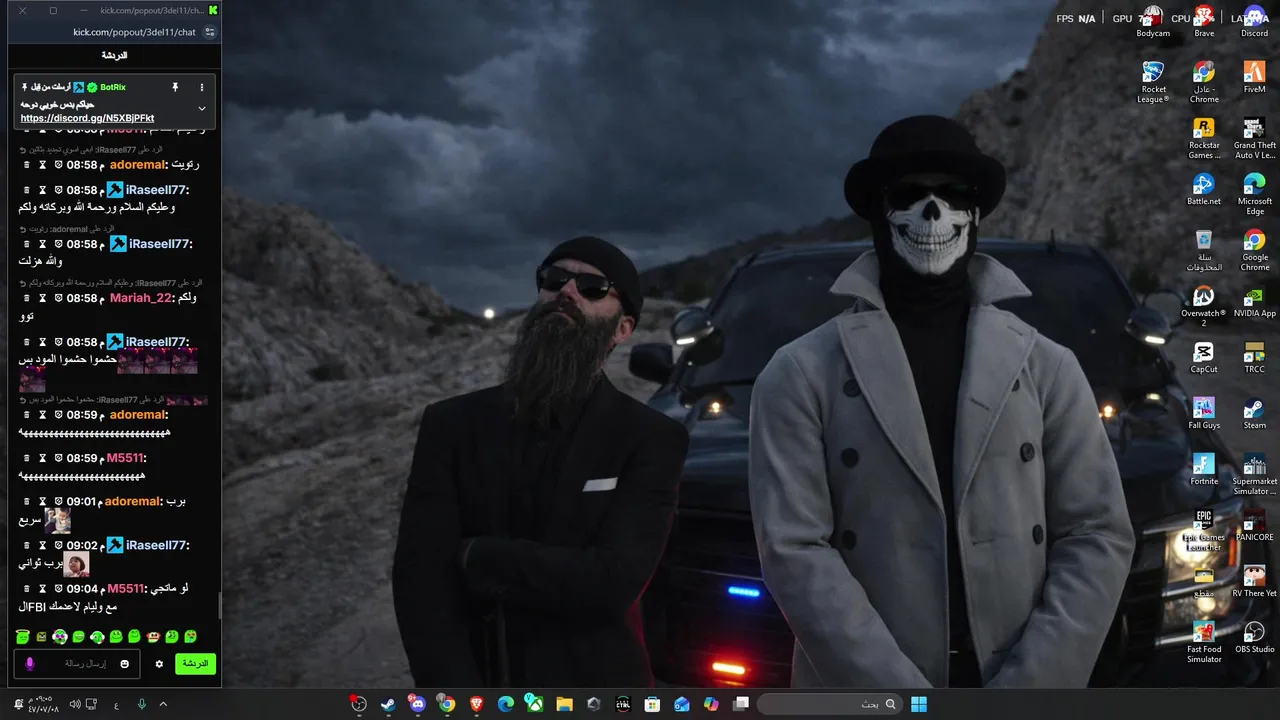Select the Kick popout window title tab
Image resolution: width=1280 pixels, height=720 pixels.
coord(153,10)
